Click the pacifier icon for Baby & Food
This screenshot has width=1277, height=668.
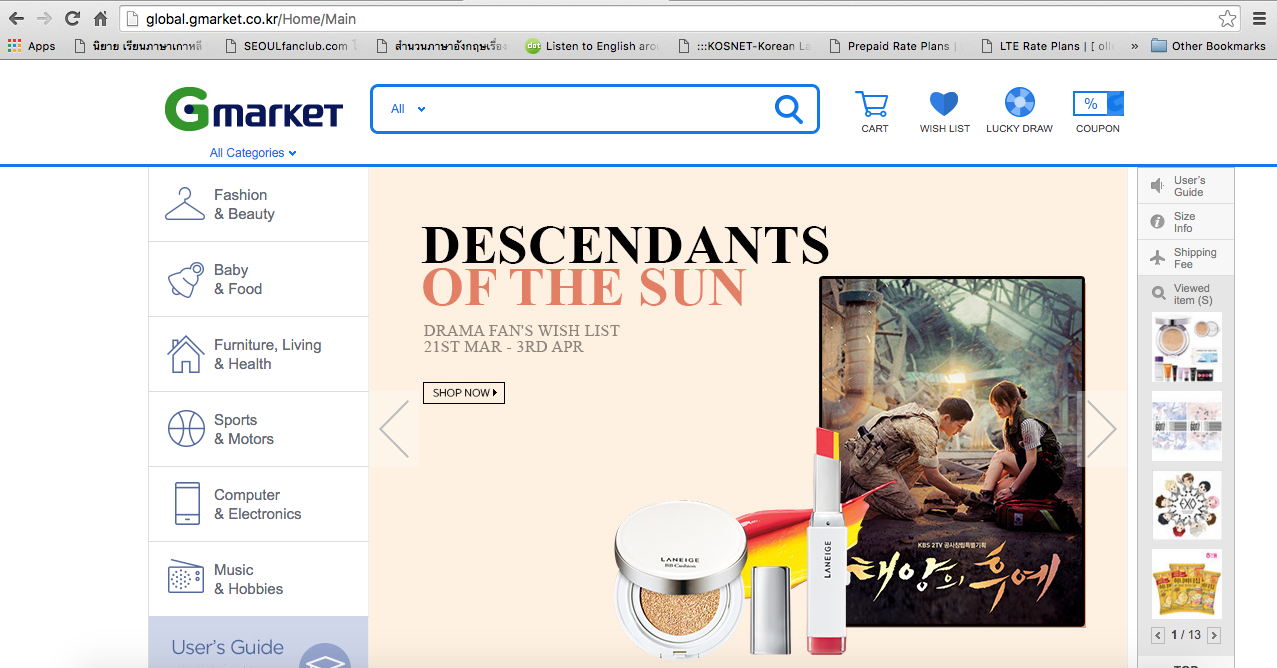coord(185,280)
